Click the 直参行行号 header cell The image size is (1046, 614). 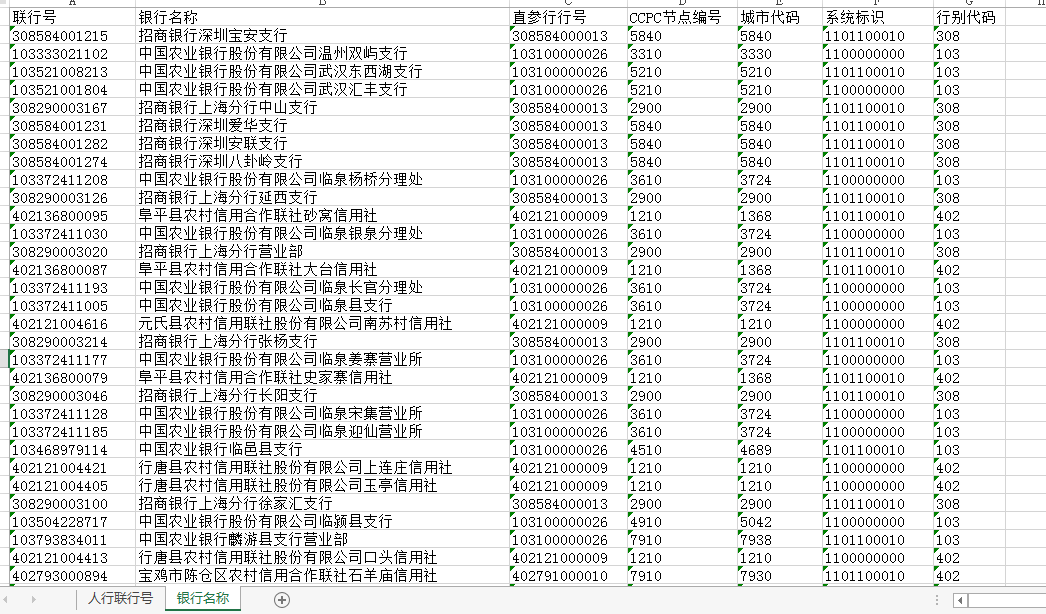(x=566, y=18)
